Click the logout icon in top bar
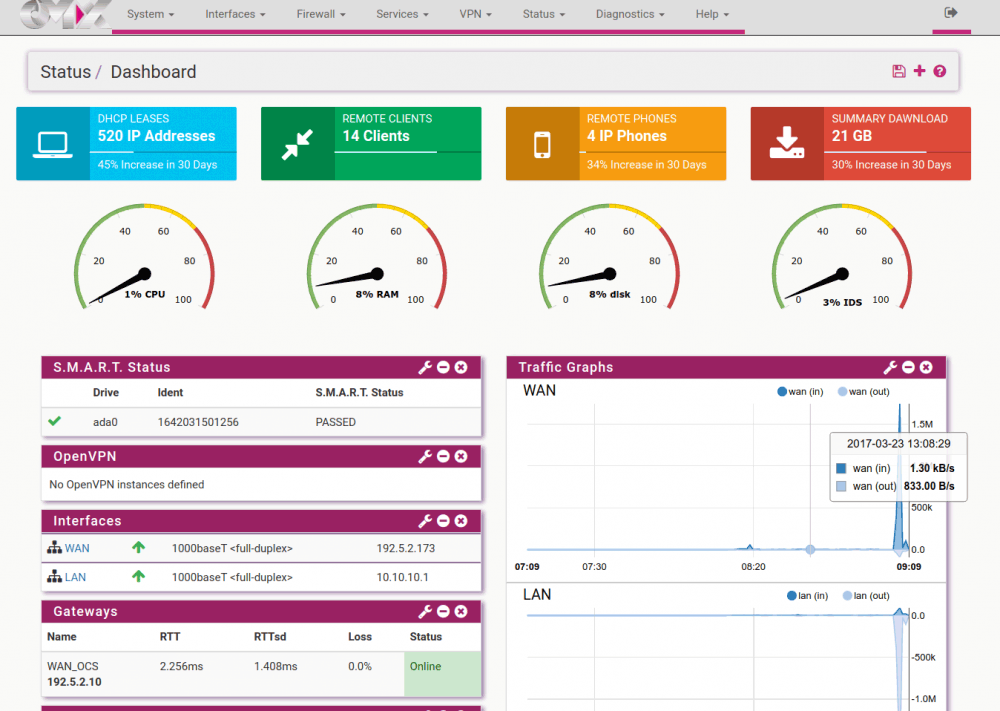The image size is (1000, 711). 950,13
